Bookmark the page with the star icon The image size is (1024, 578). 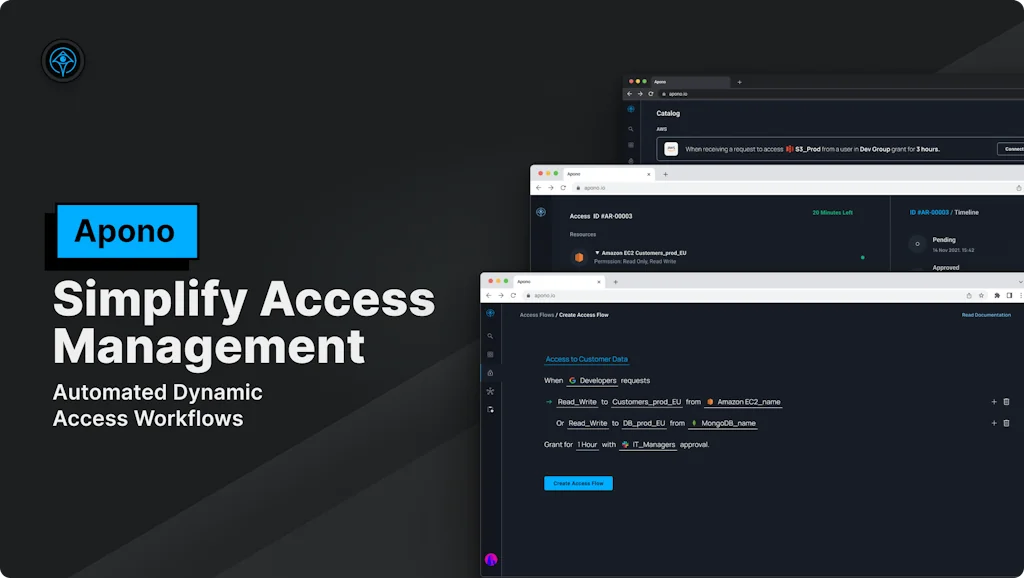(x=982, y=295)
